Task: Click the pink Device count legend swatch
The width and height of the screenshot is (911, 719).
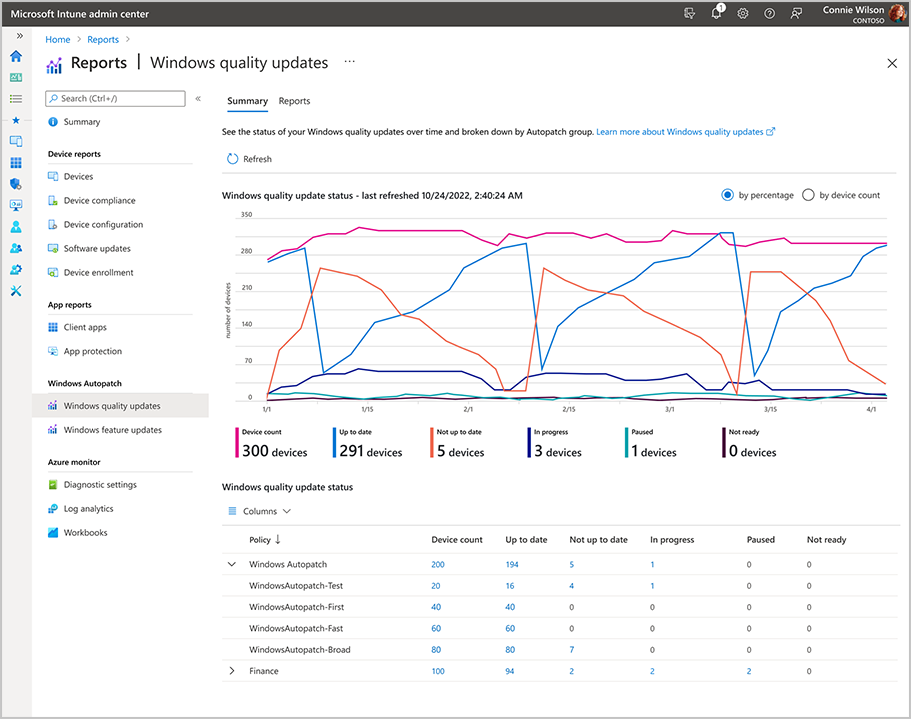Action: 237,443
